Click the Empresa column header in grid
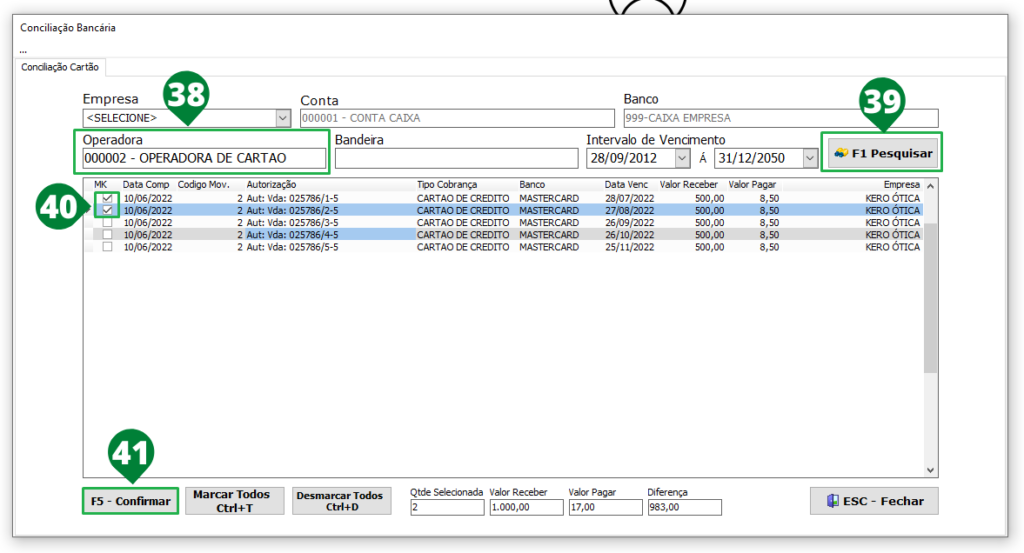The width and height of the screenshot is (1024, 553). (x=902, y=185)
